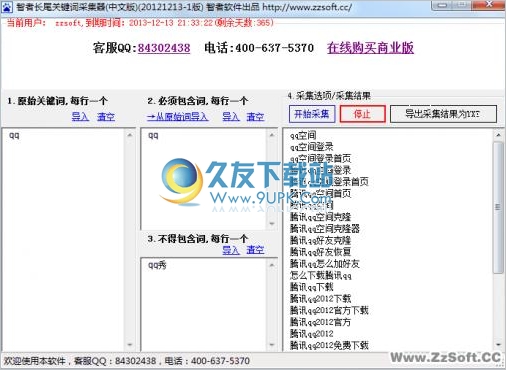Open customer service QQ link 84302438
The height and width of the screenshot is (370, 506).
coord(164,48)
